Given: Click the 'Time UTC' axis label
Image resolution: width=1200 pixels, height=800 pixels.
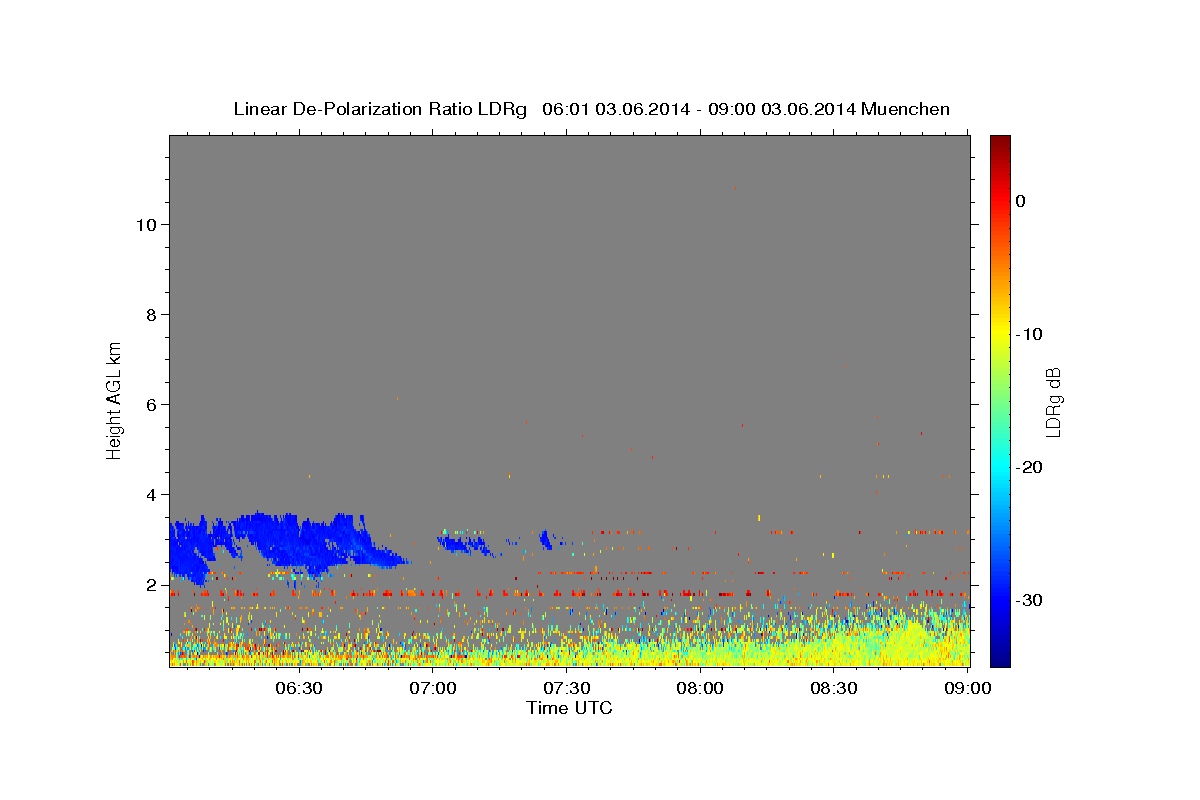Looking at the screenshot, I should pos(569,708).
